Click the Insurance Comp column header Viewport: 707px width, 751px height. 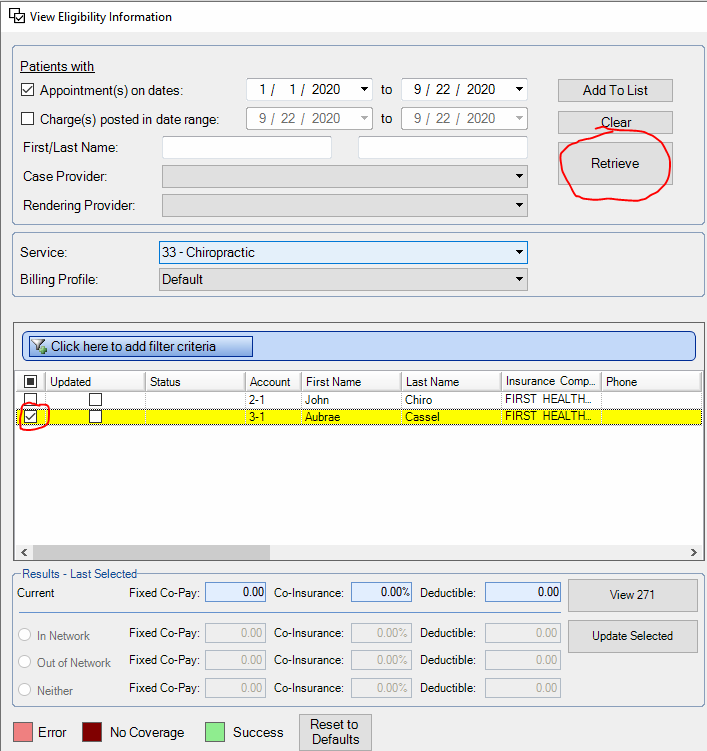[x=551, y=381]
